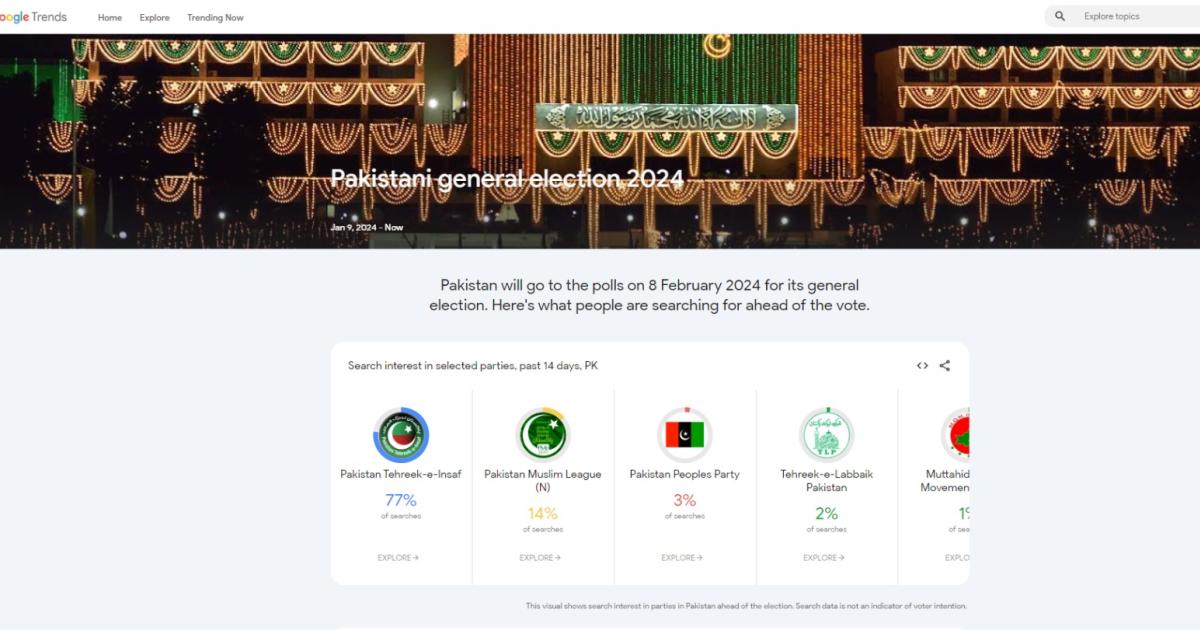Open the Explore menu item
The height and width of the screenshot is (630, 1200).
(x=155, y=18)
